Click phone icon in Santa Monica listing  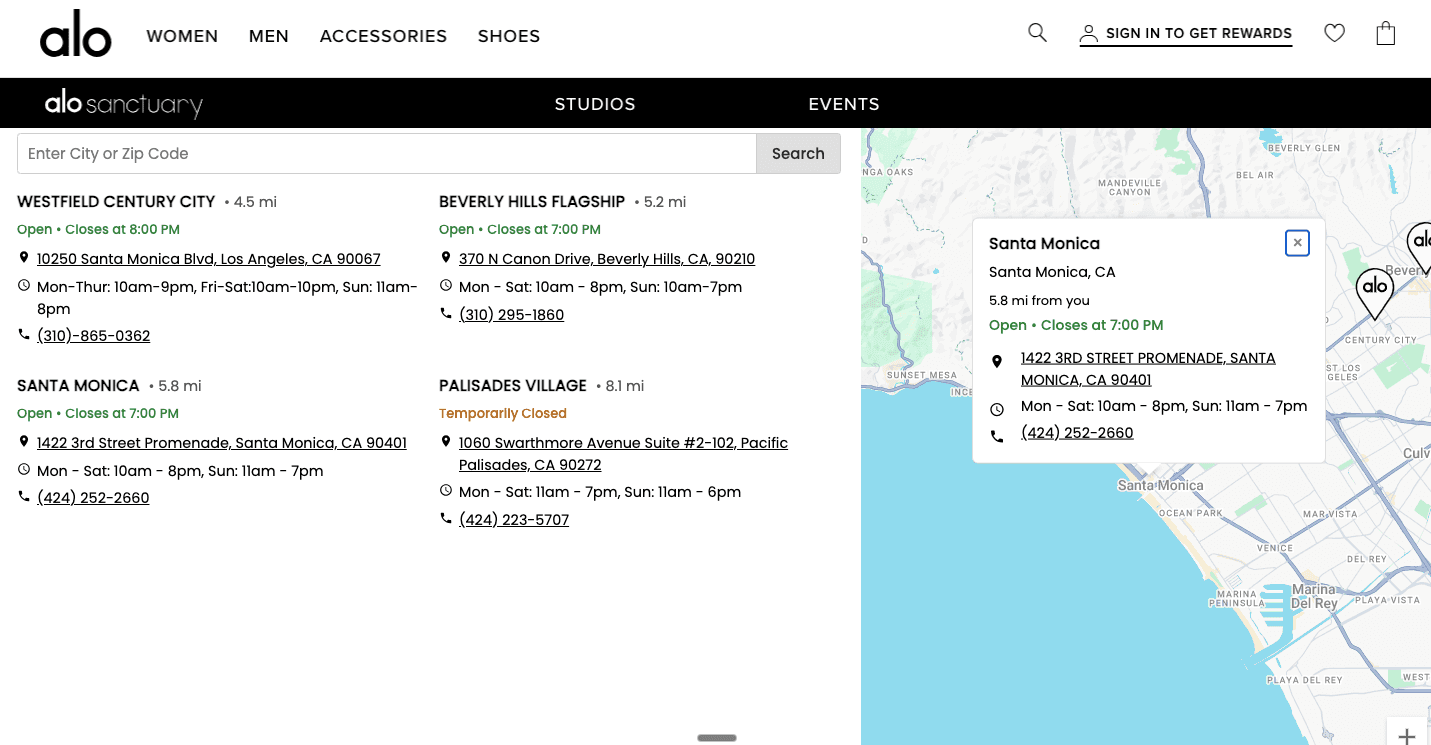point(24,496)
